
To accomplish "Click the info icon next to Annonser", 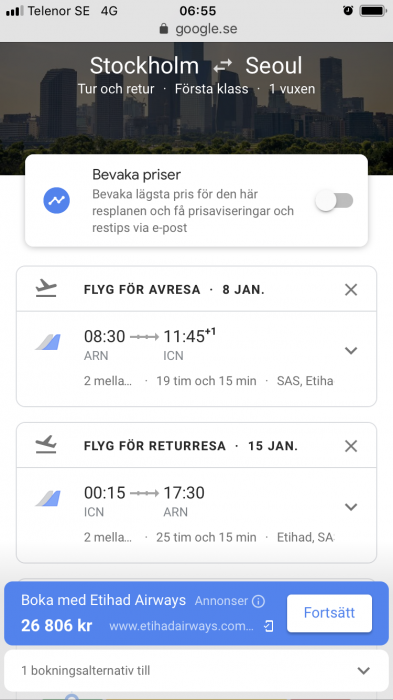I will pyautogui.click(x=258, y=601).
